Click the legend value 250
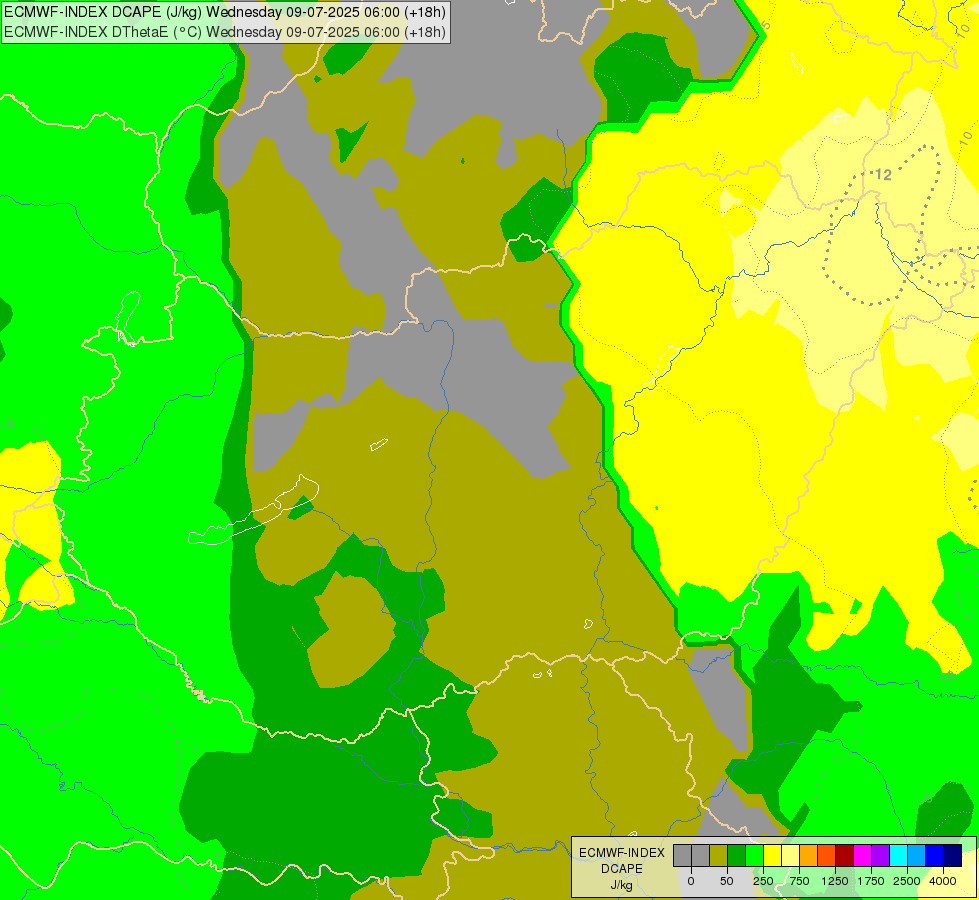 tap(763, 881)
